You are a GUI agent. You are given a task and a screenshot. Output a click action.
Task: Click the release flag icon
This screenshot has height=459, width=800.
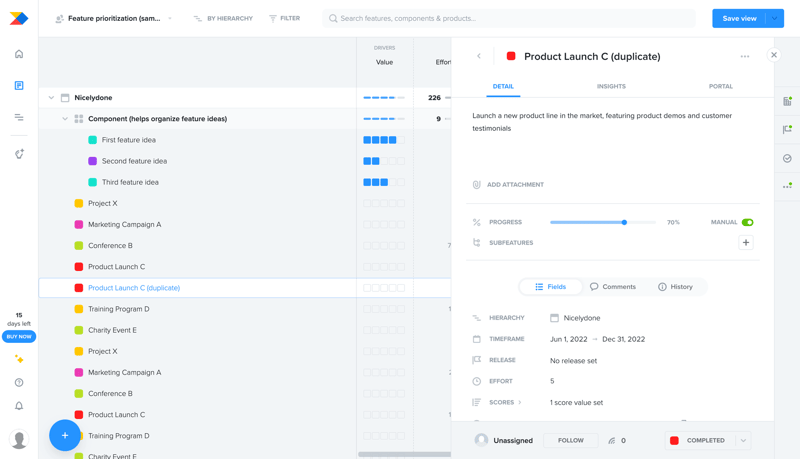click(477, 360)
